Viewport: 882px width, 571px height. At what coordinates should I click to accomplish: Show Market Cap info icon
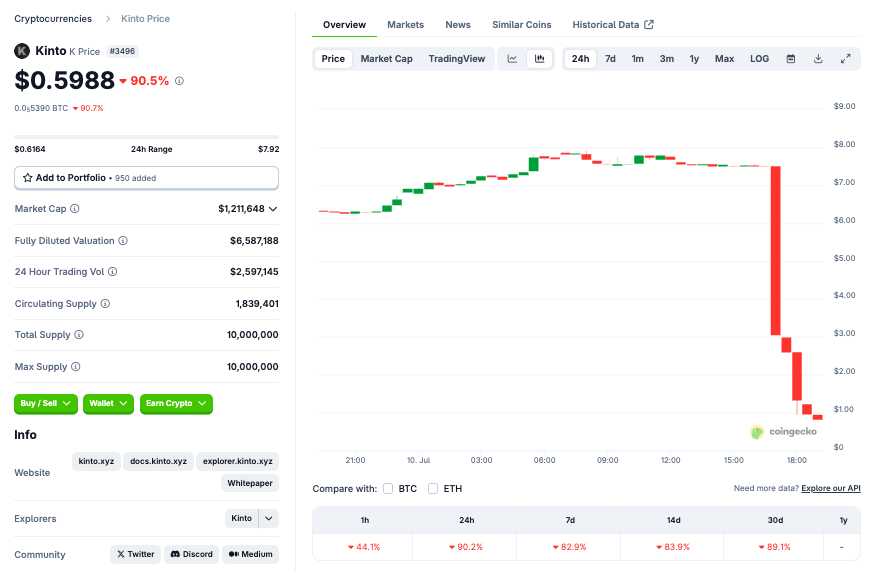click(x=75, y=209)
